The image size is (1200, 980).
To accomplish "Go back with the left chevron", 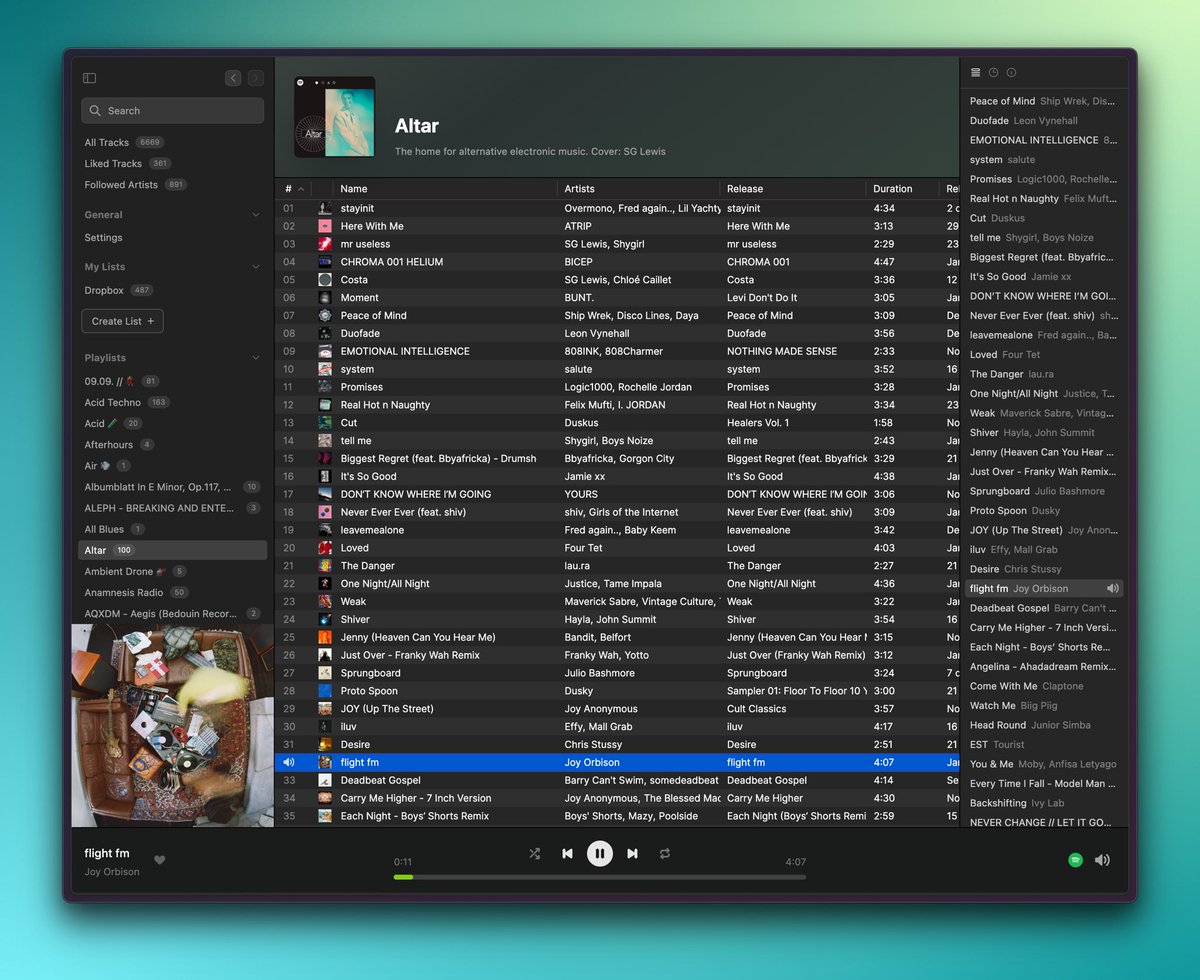I will pyautogui.click(x=233, y=78).
